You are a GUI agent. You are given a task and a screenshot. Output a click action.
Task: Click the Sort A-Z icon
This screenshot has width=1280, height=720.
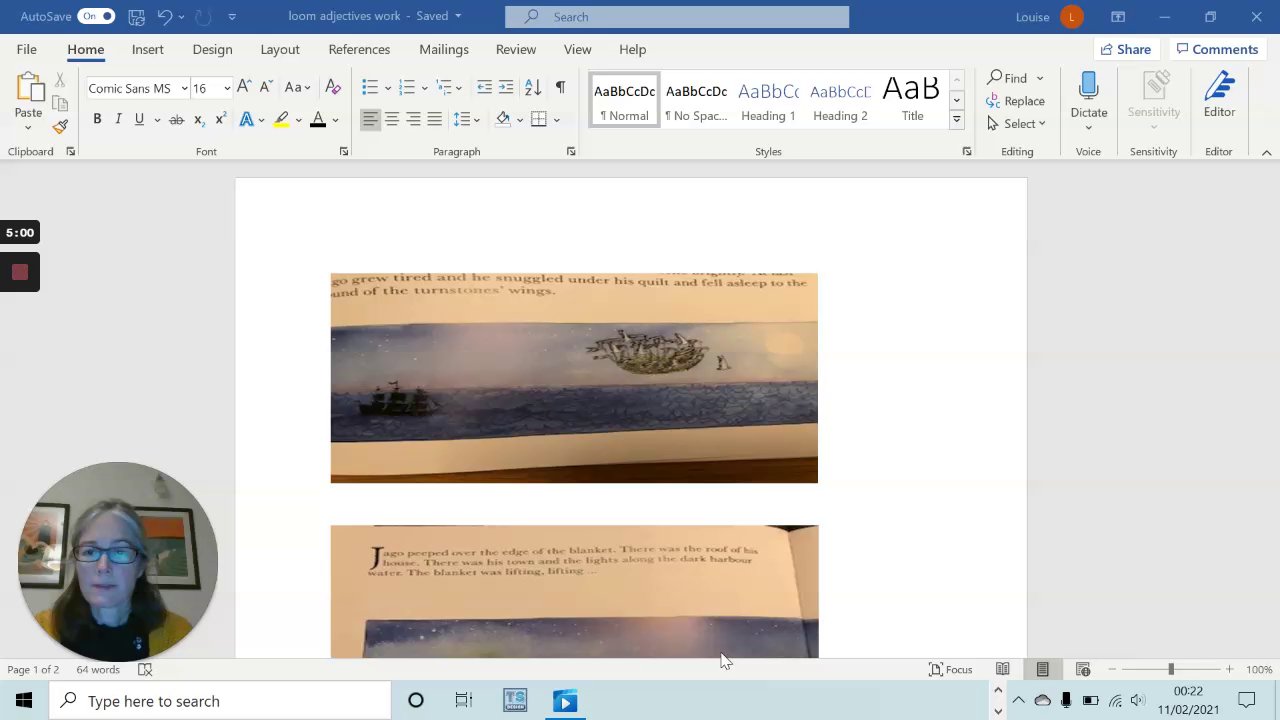coord(533,88)
